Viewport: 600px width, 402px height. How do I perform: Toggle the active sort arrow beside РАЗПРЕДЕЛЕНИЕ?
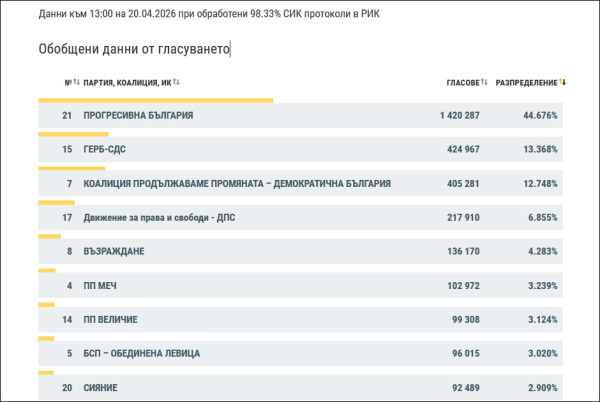[563, 82]
